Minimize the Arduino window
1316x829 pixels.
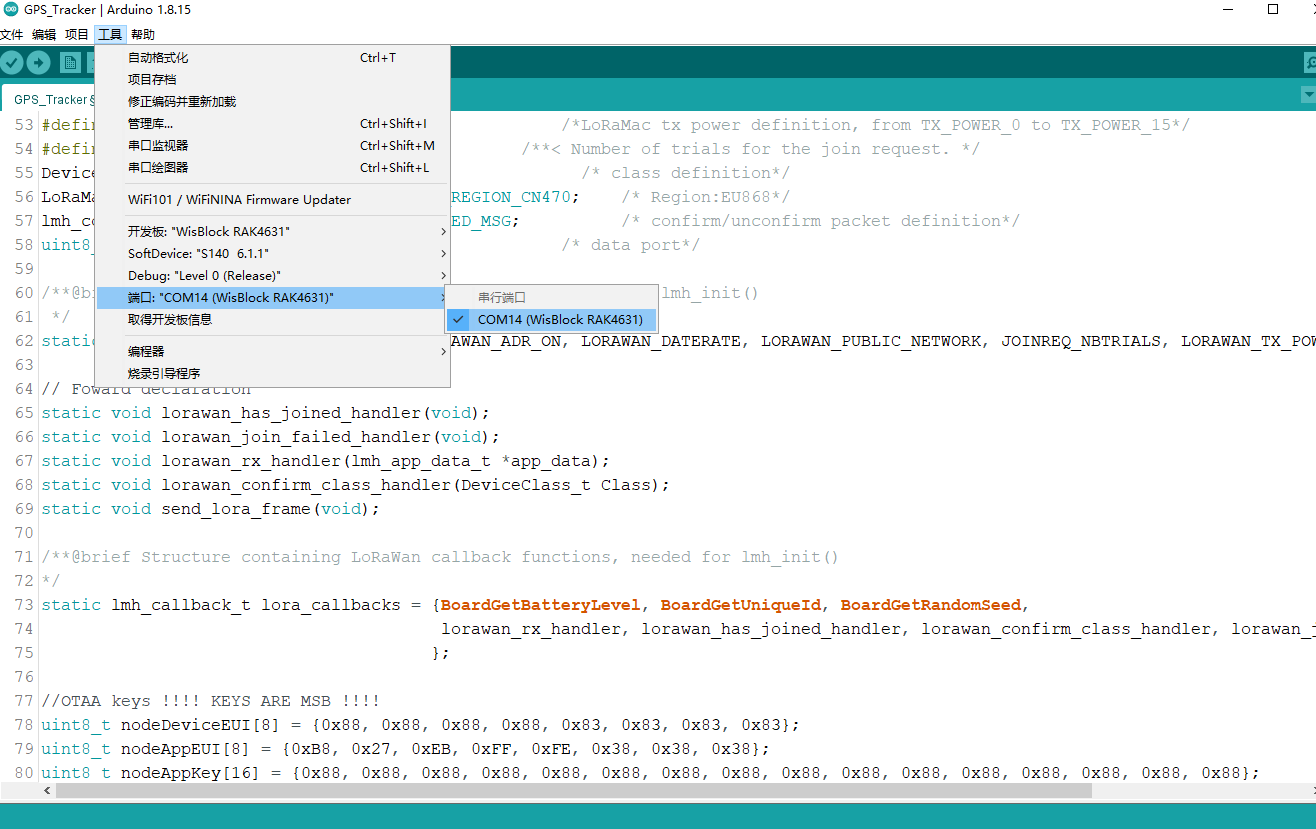coord(1228,10)
